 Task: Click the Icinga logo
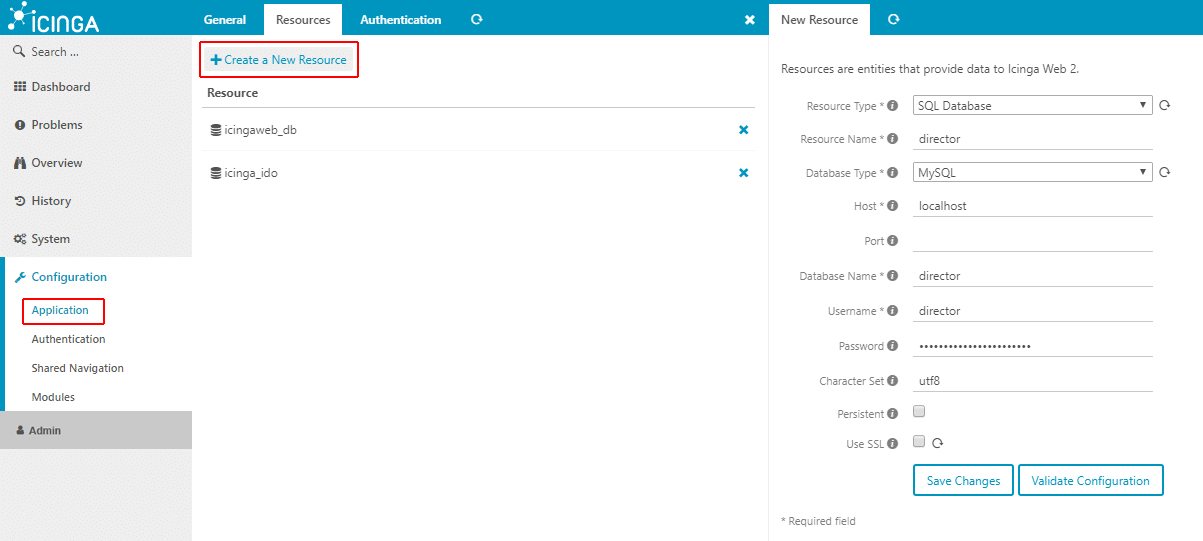[x=55, y=19]
